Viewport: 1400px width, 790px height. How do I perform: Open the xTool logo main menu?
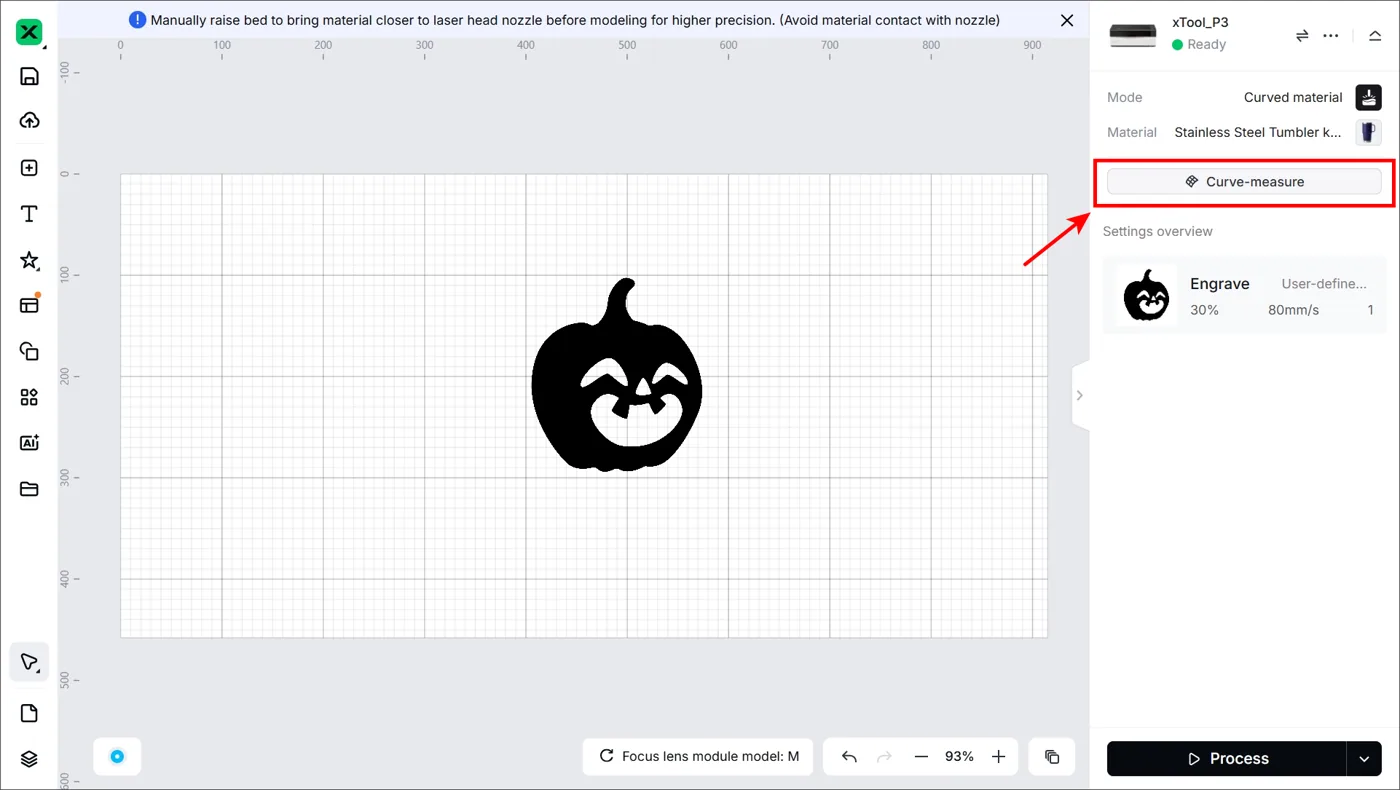[x=29, y=33]
